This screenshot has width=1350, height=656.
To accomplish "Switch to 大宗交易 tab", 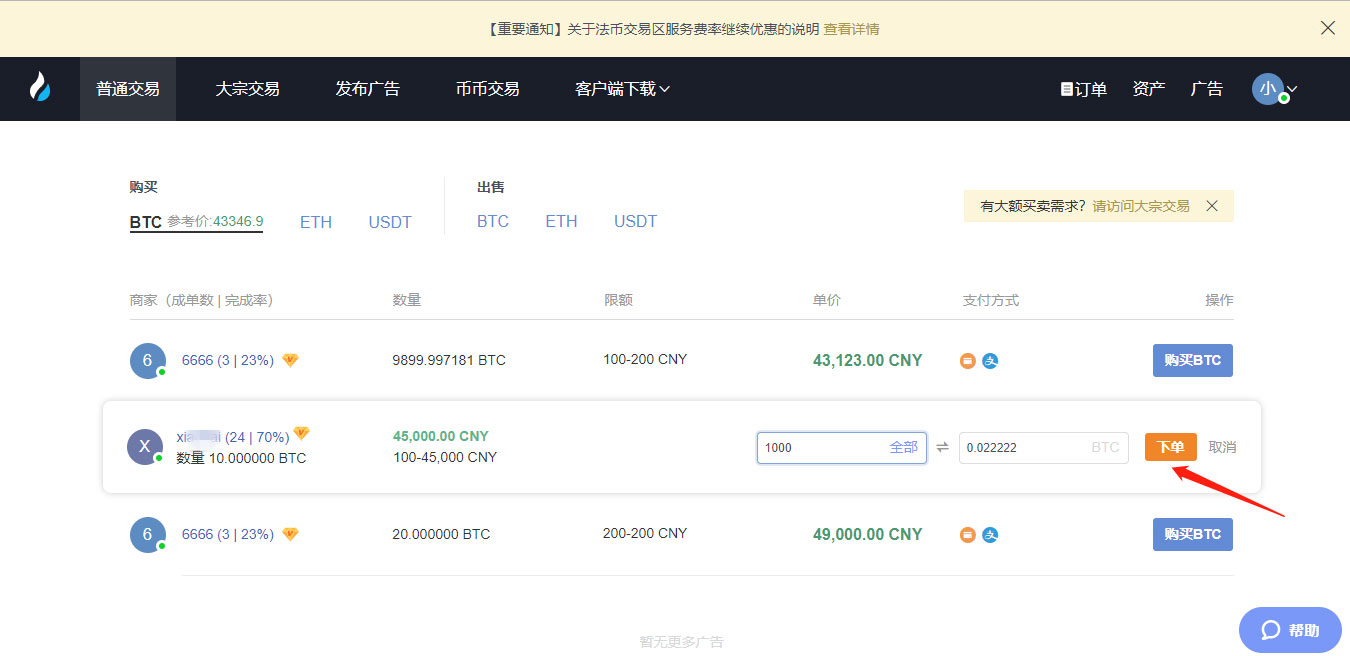I will point(247,89).
